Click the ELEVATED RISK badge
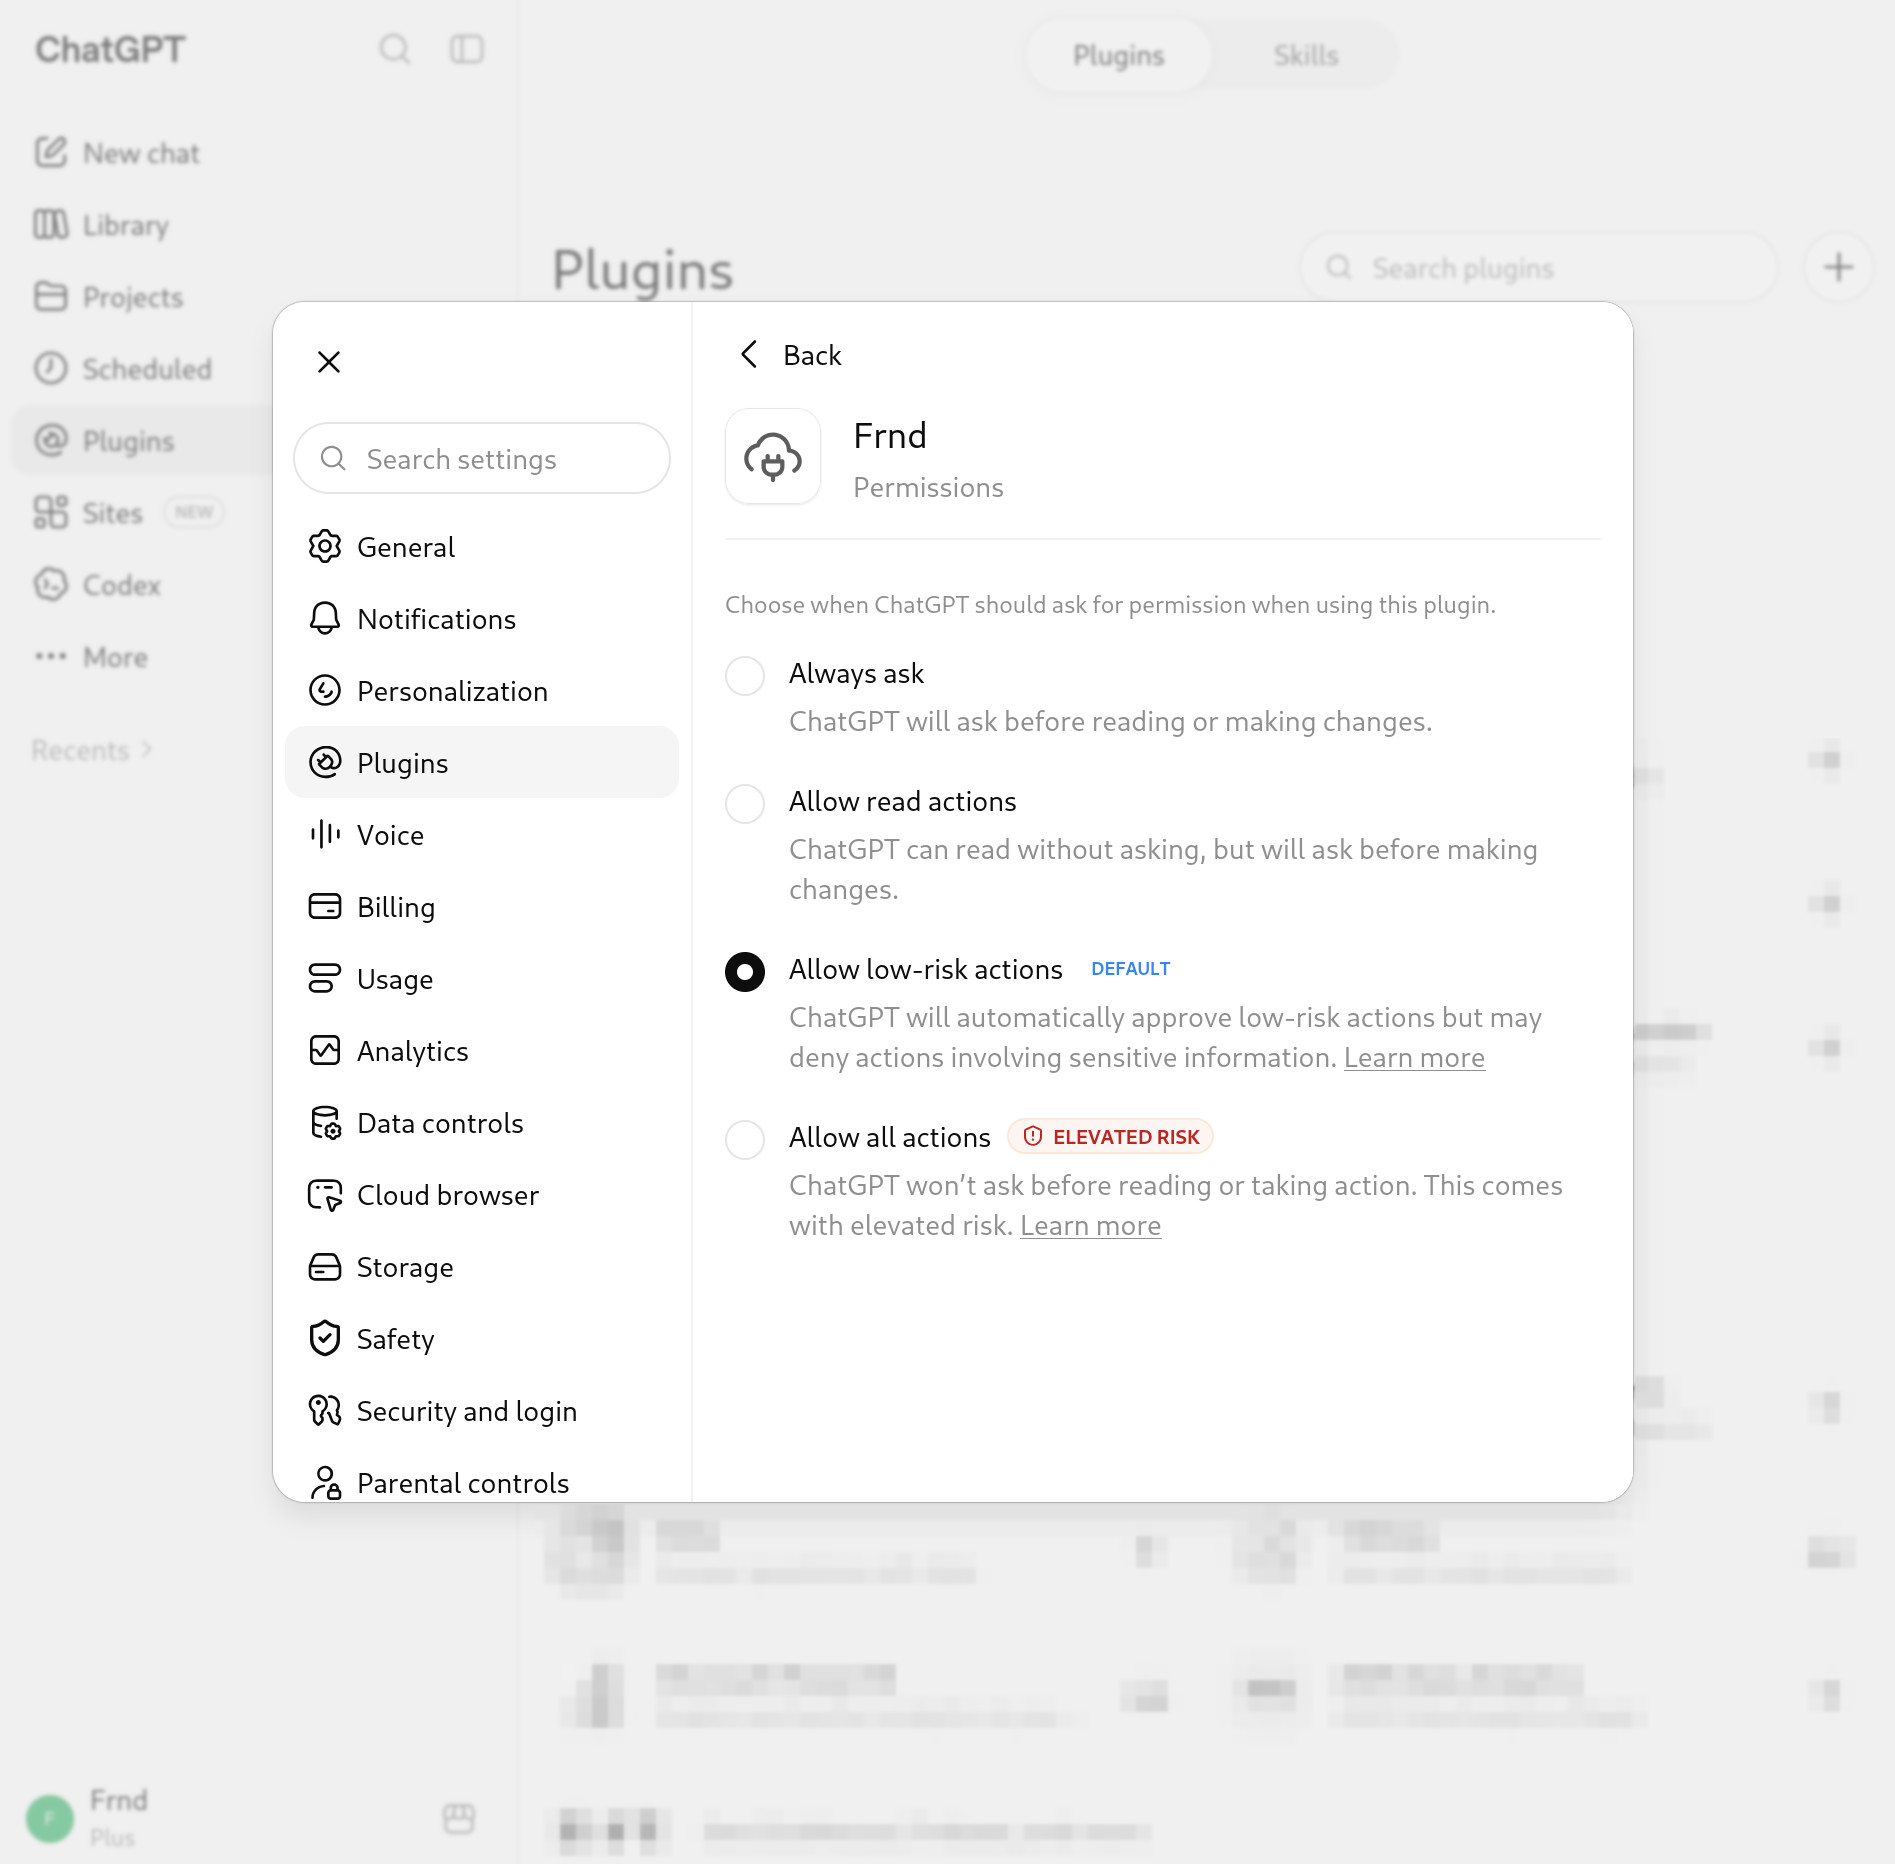 tap(1110, 1137)
